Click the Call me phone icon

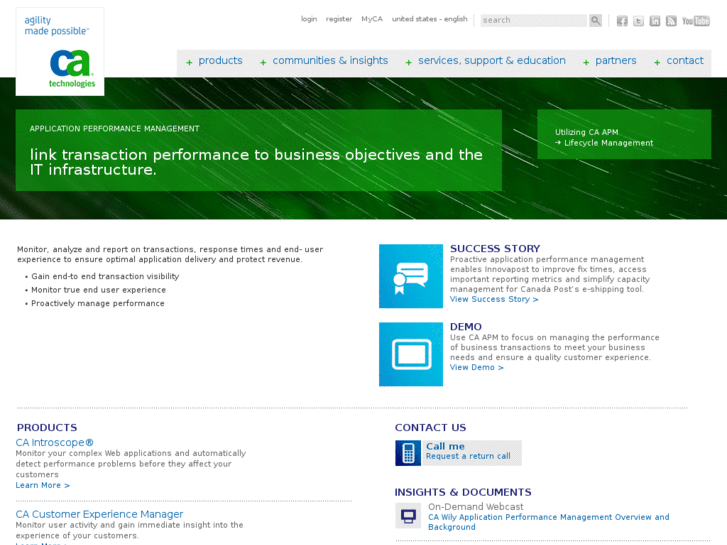408,453
